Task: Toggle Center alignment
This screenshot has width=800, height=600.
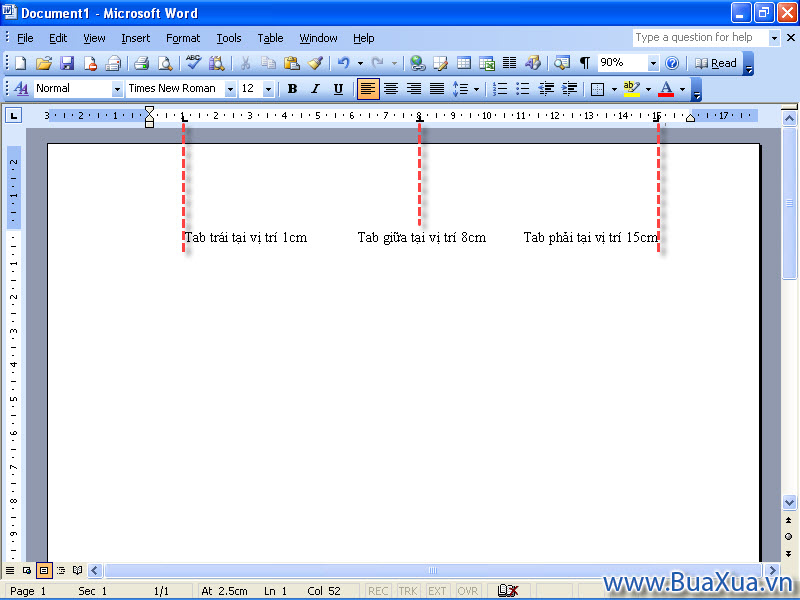Action: click(x=391, y=89)
